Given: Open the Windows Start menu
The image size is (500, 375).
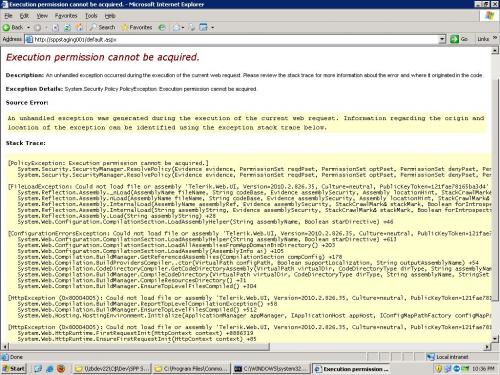Looking at the screenshot, I should click(x=13, y=369).
